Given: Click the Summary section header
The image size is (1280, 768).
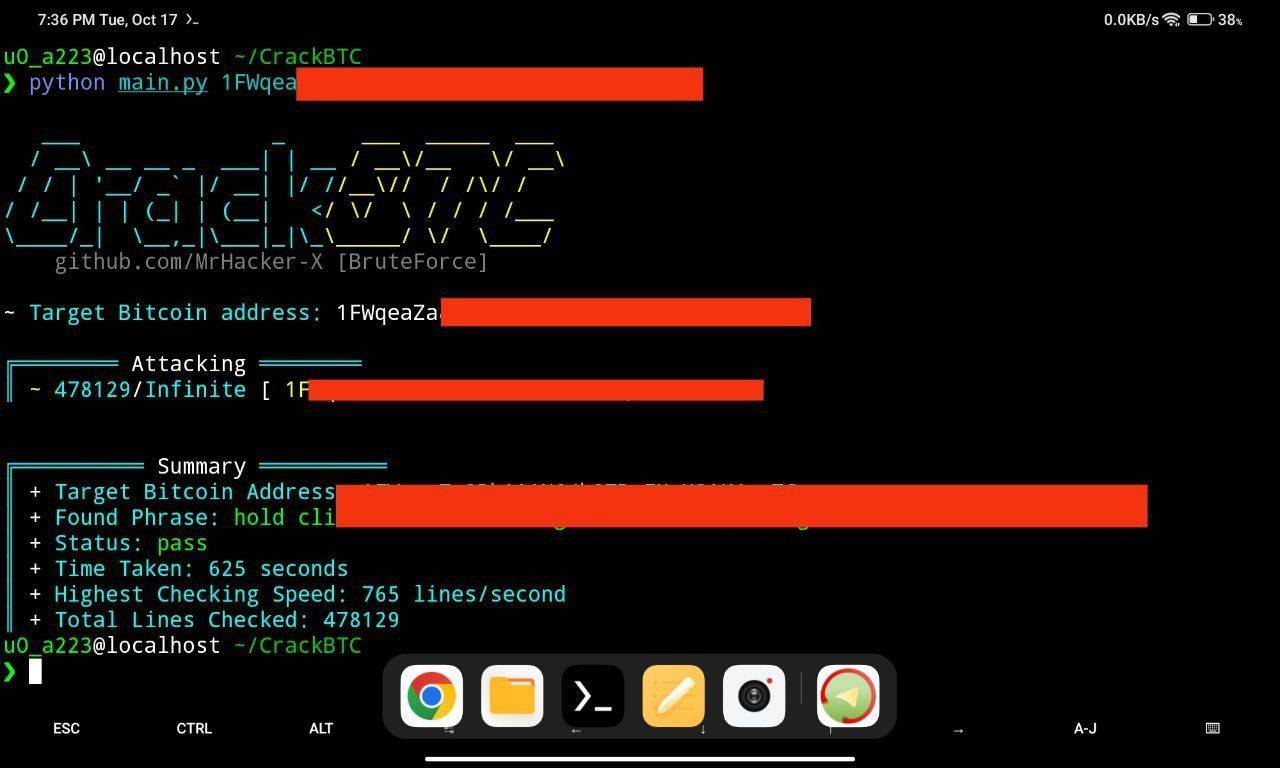Looking at the screenshot, I should (x=201, y=466).
